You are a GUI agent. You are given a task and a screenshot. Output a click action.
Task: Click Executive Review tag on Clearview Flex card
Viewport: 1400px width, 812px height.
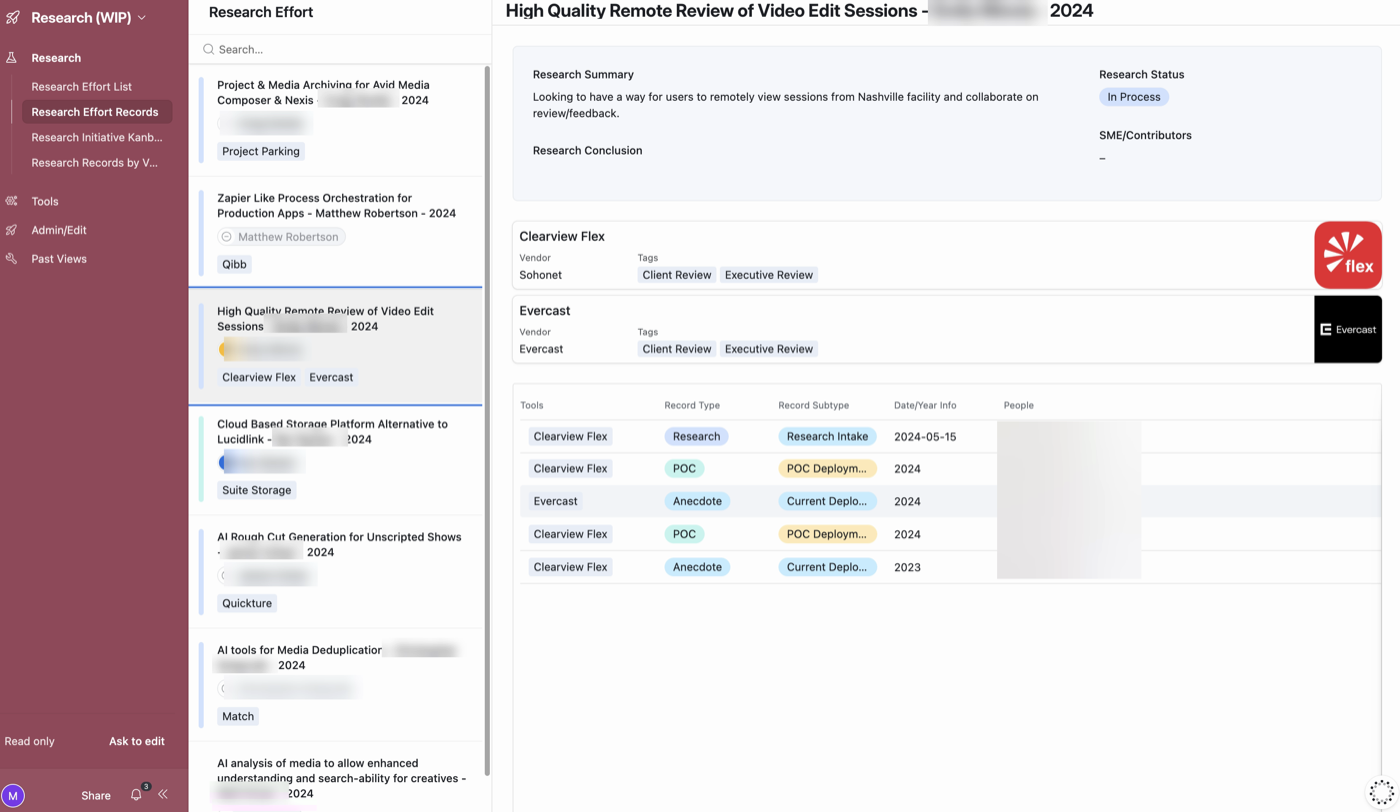point(769,275)
